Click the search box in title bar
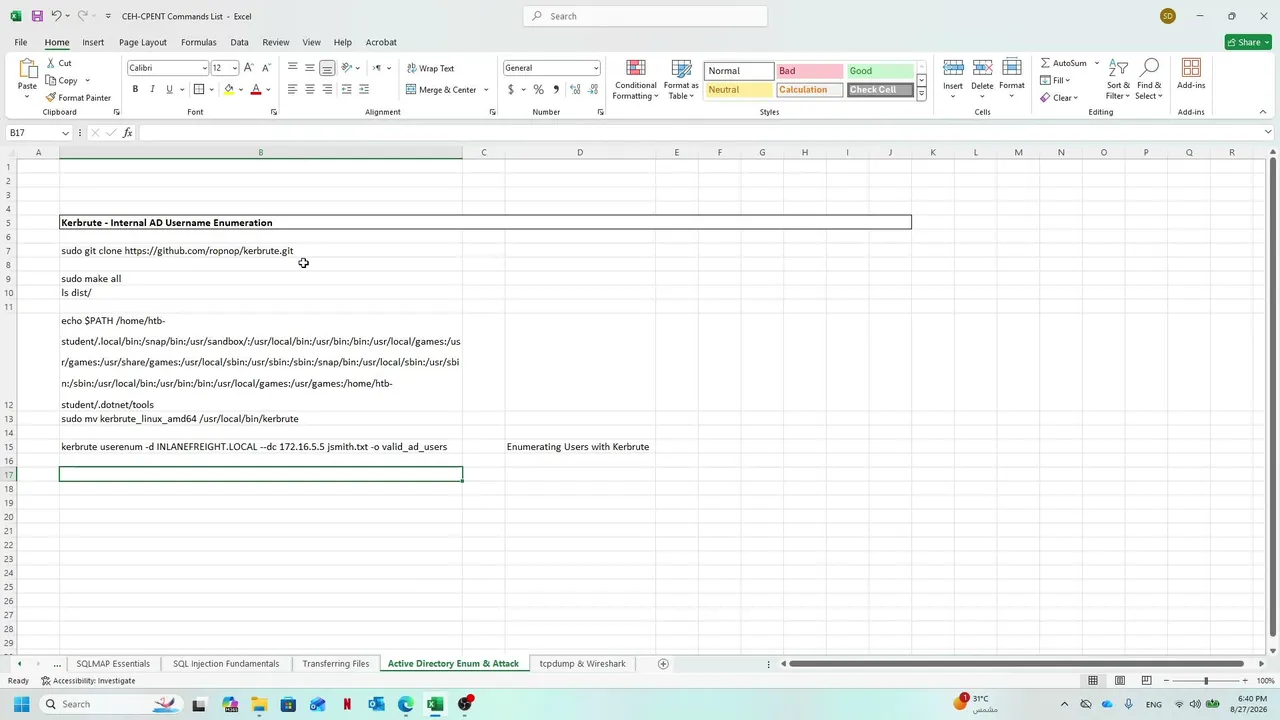The height and width of the screenshot is (720, 1280). coord(645,16)
